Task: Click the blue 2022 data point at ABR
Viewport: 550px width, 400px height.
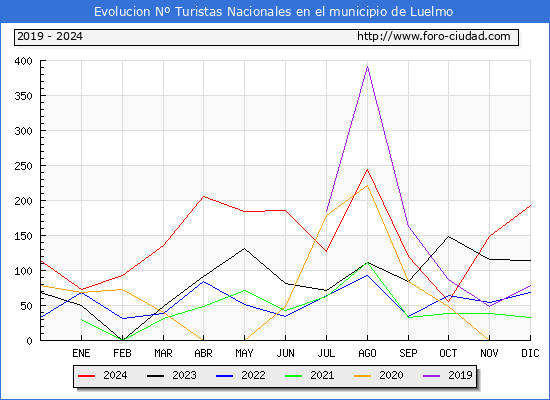Action: 203,281
